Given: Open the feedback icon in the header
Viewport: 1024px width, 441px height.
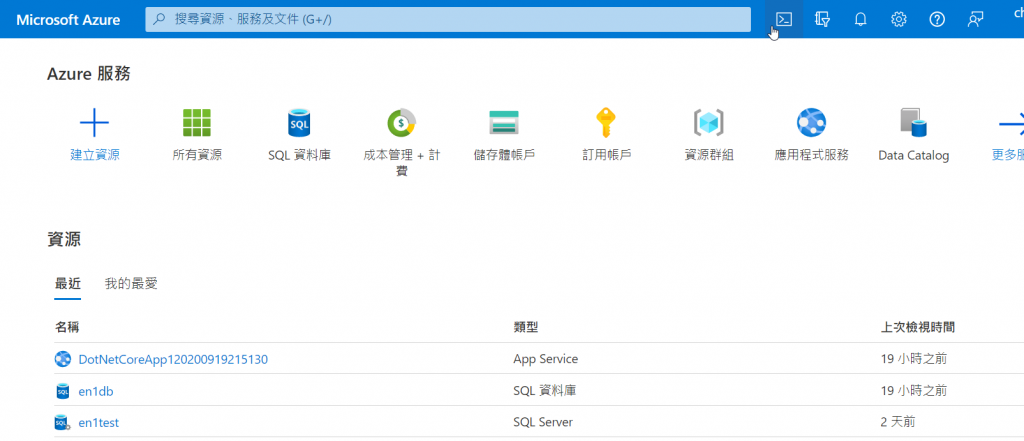Looking at the screenshot, I should [x=975, y=20].
